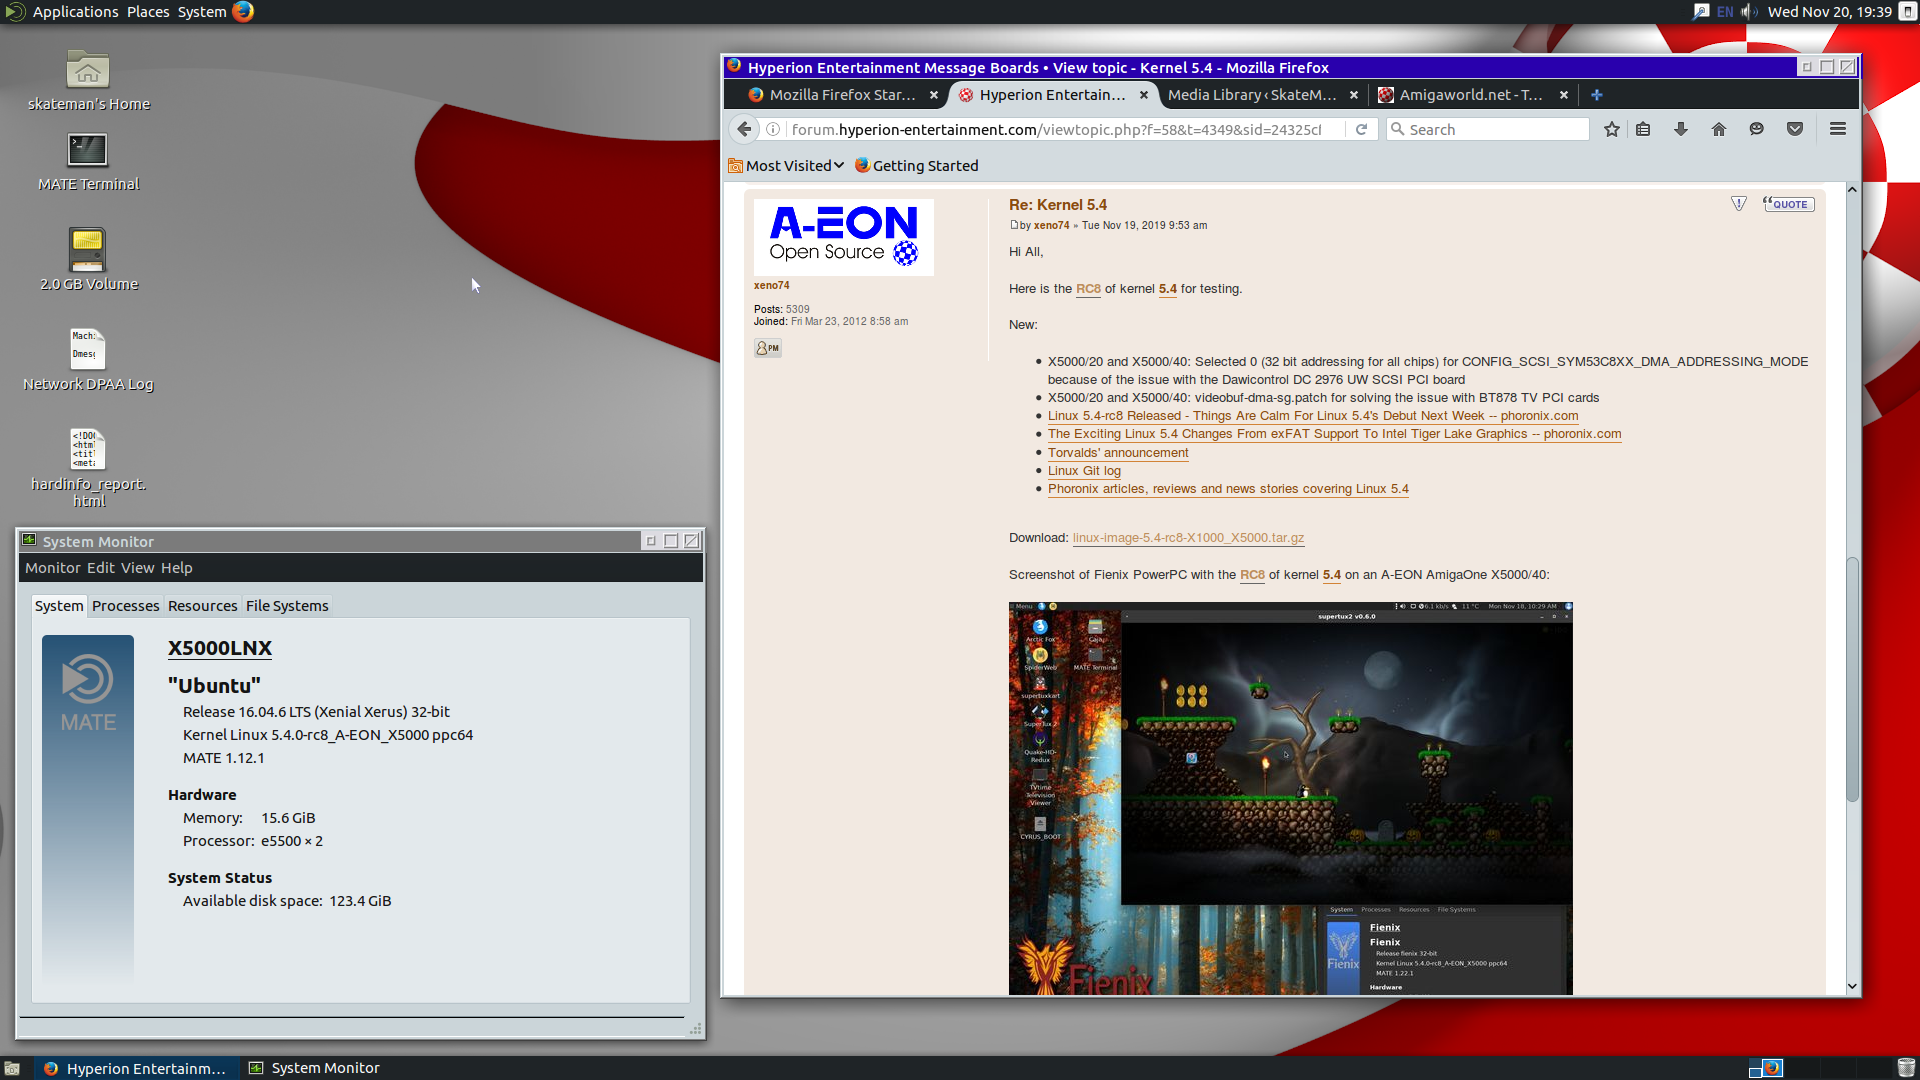Open Monitor menu in System Monitor
The height and width of the screenshot is (1080, 1920).
coord(52,568)
